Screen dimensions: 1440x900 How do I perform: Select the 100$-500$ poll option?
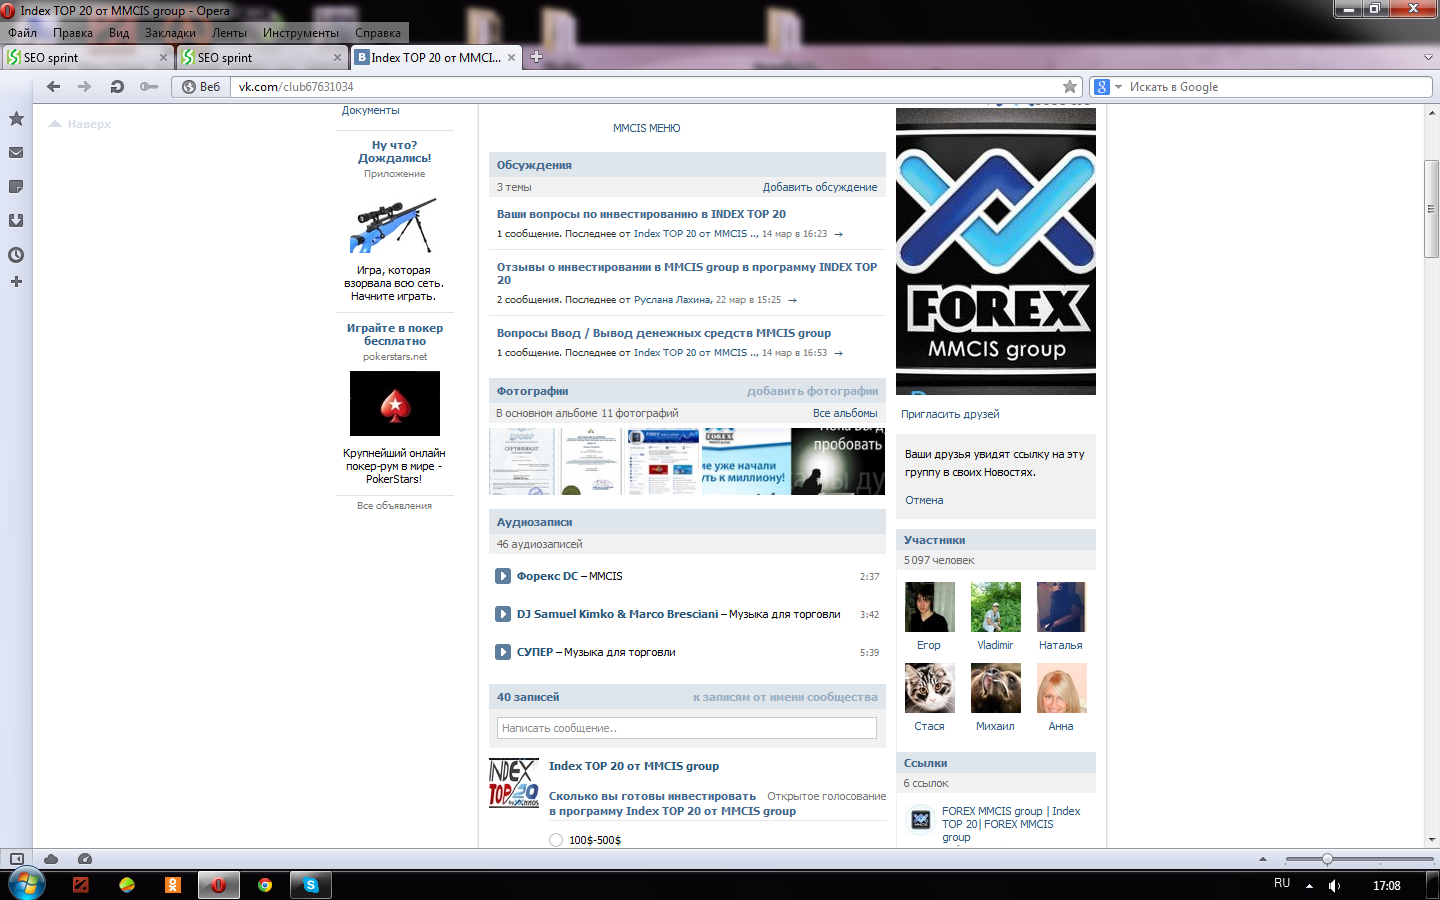coord(556,840)
